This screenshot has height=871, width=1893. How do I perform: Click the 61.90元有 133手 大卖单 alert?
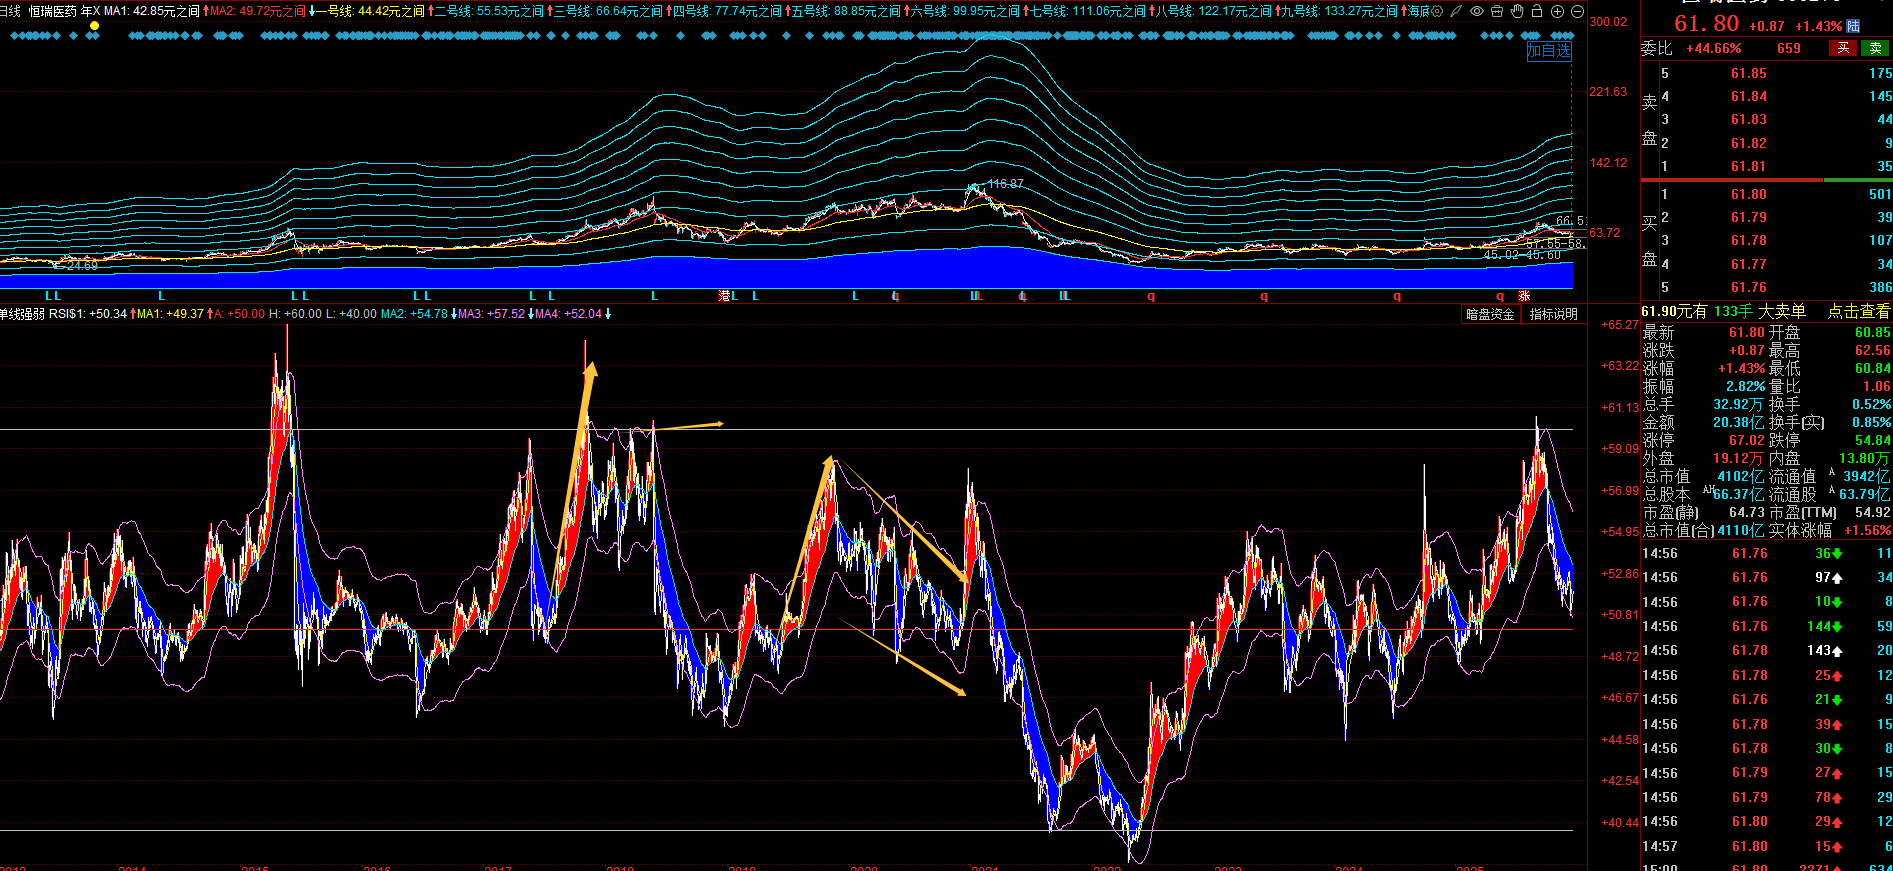click(1723, 311)
